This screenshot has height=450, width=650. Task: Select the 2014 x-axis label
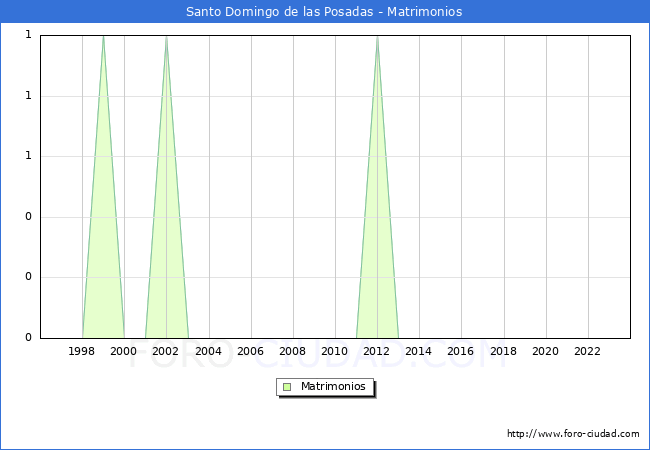pyautogui.click(x=419, y=351)
